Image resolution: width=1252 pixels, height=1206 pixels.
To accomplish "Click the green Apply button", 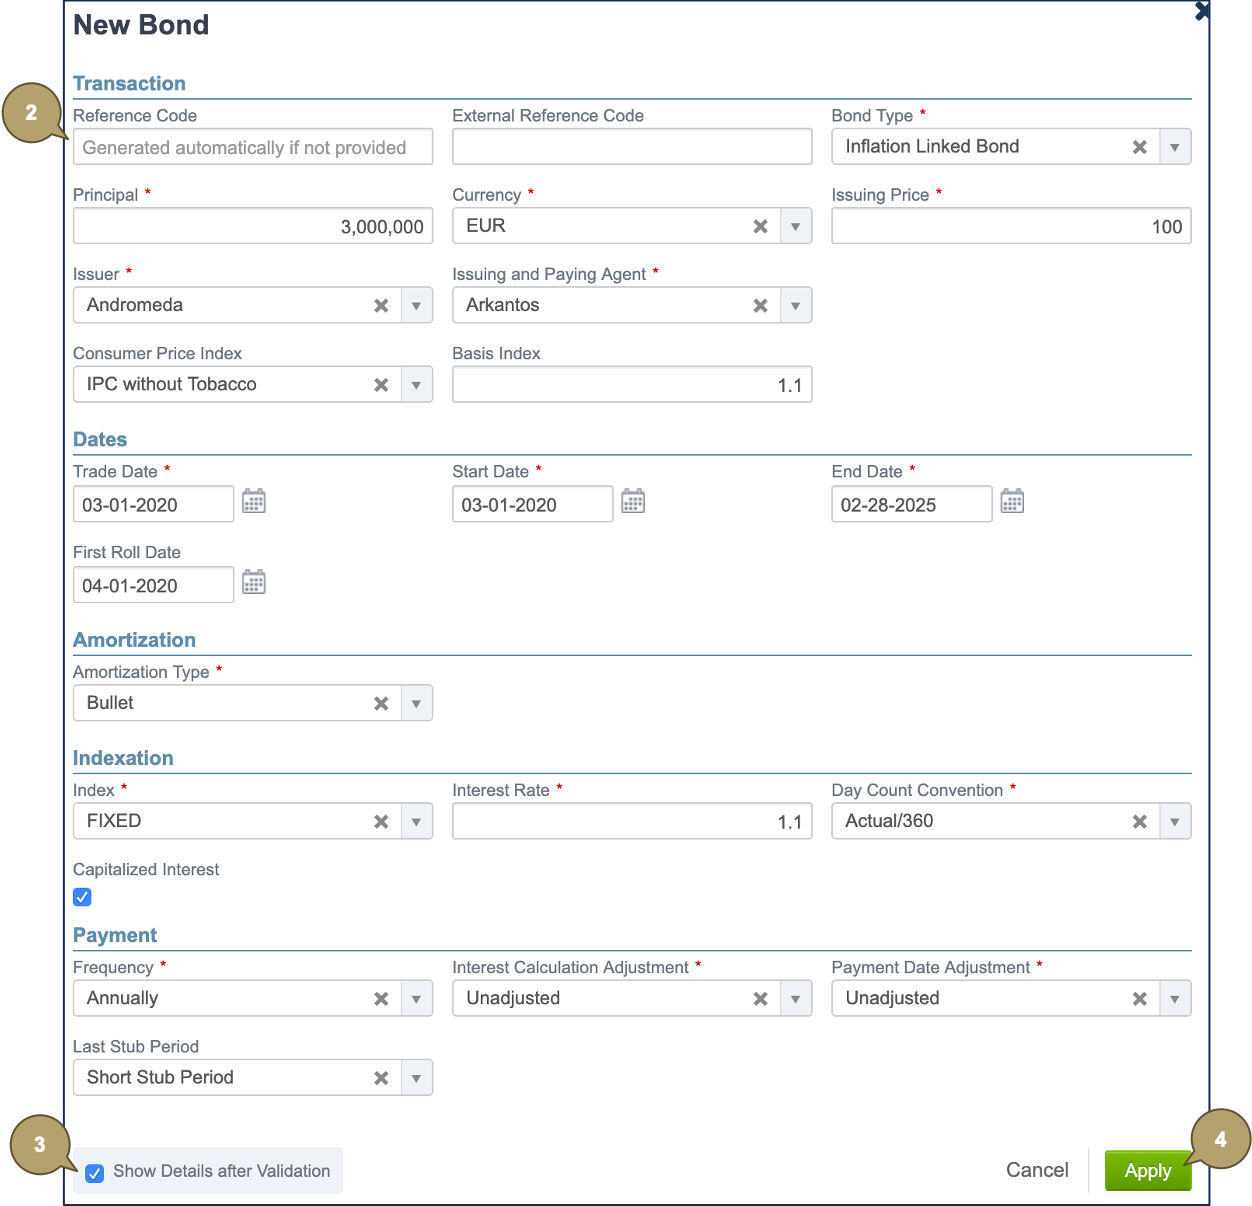I will coord(1147,1171).
